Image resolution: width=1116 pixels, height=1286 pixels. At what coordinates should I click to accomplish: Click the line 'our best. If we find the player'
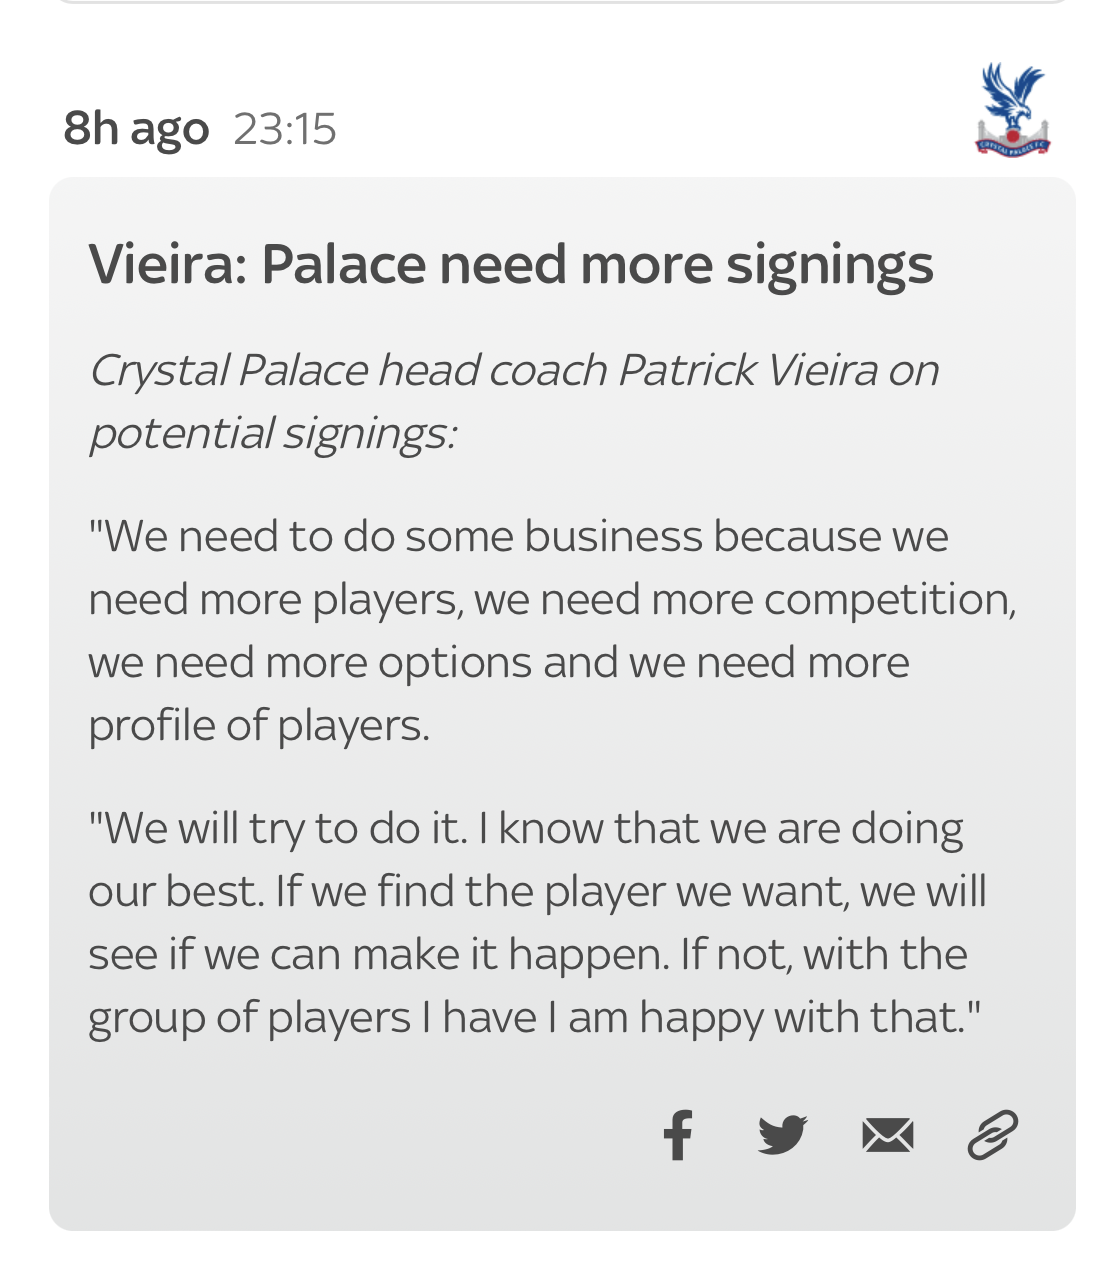pyautogui.click(x=537, y=891)
